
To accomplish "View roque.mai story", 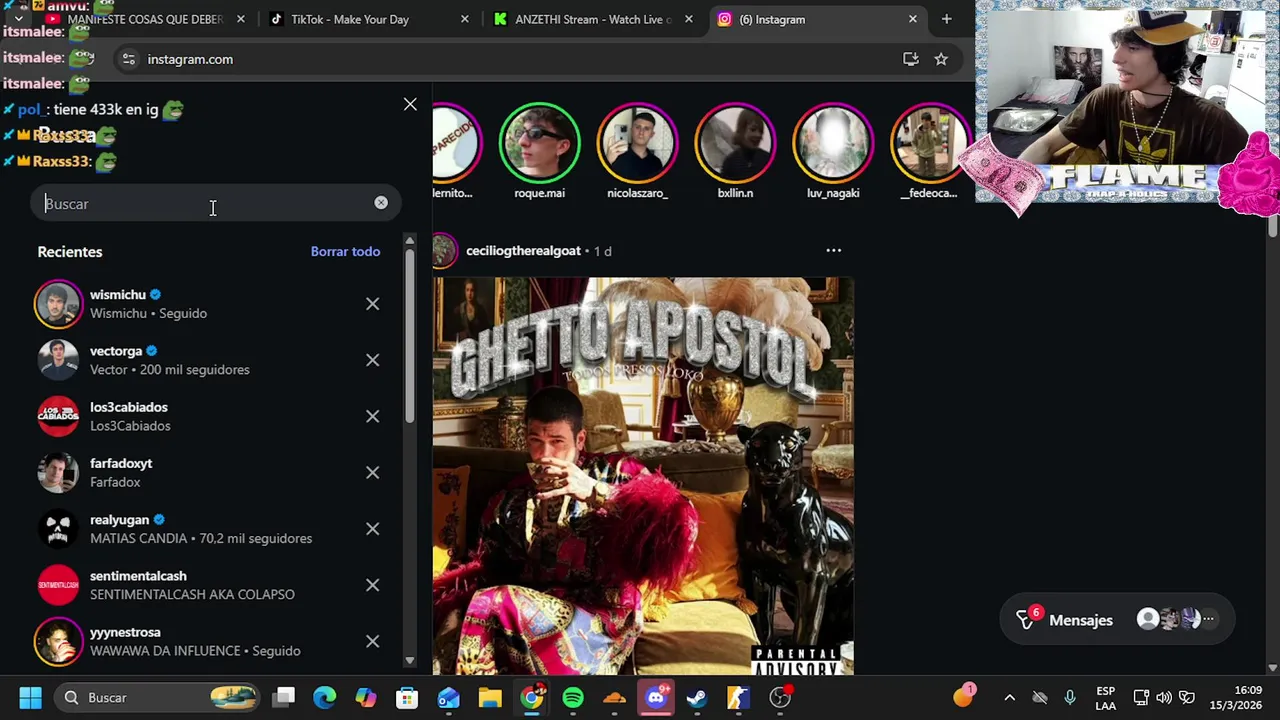I will click(539, 143).
